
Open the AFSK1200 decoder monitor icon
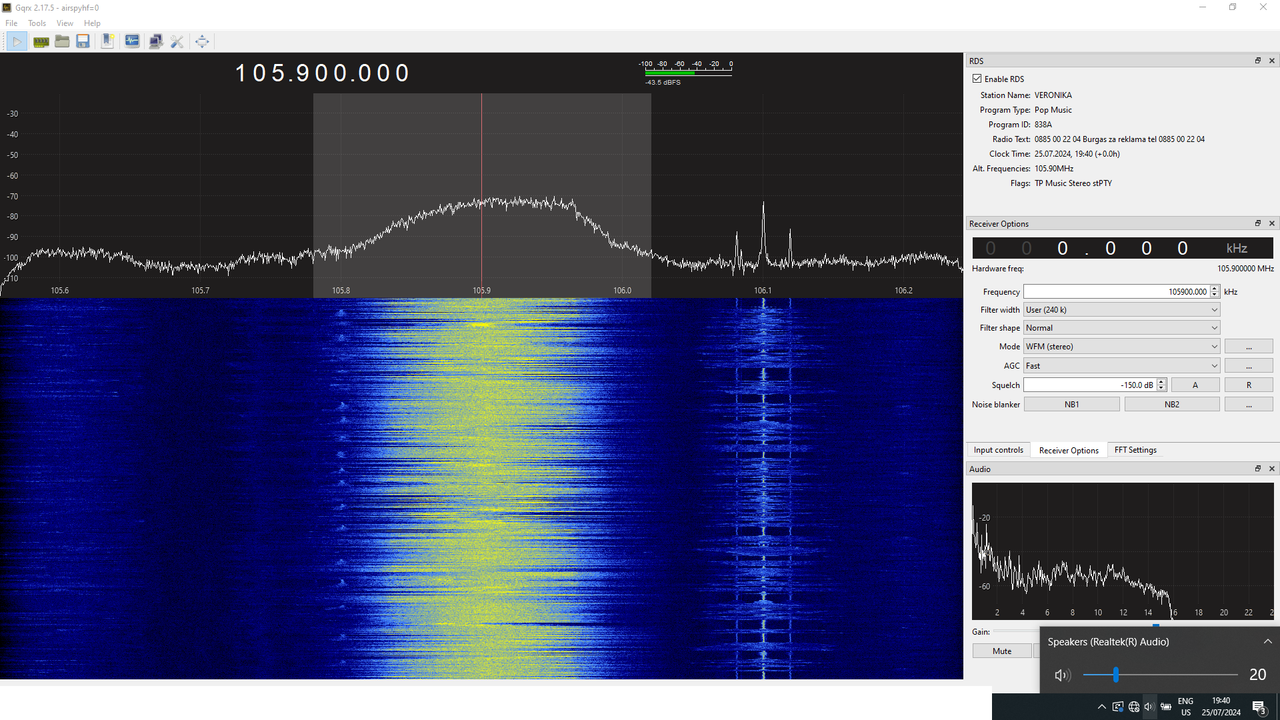point(132,41)
